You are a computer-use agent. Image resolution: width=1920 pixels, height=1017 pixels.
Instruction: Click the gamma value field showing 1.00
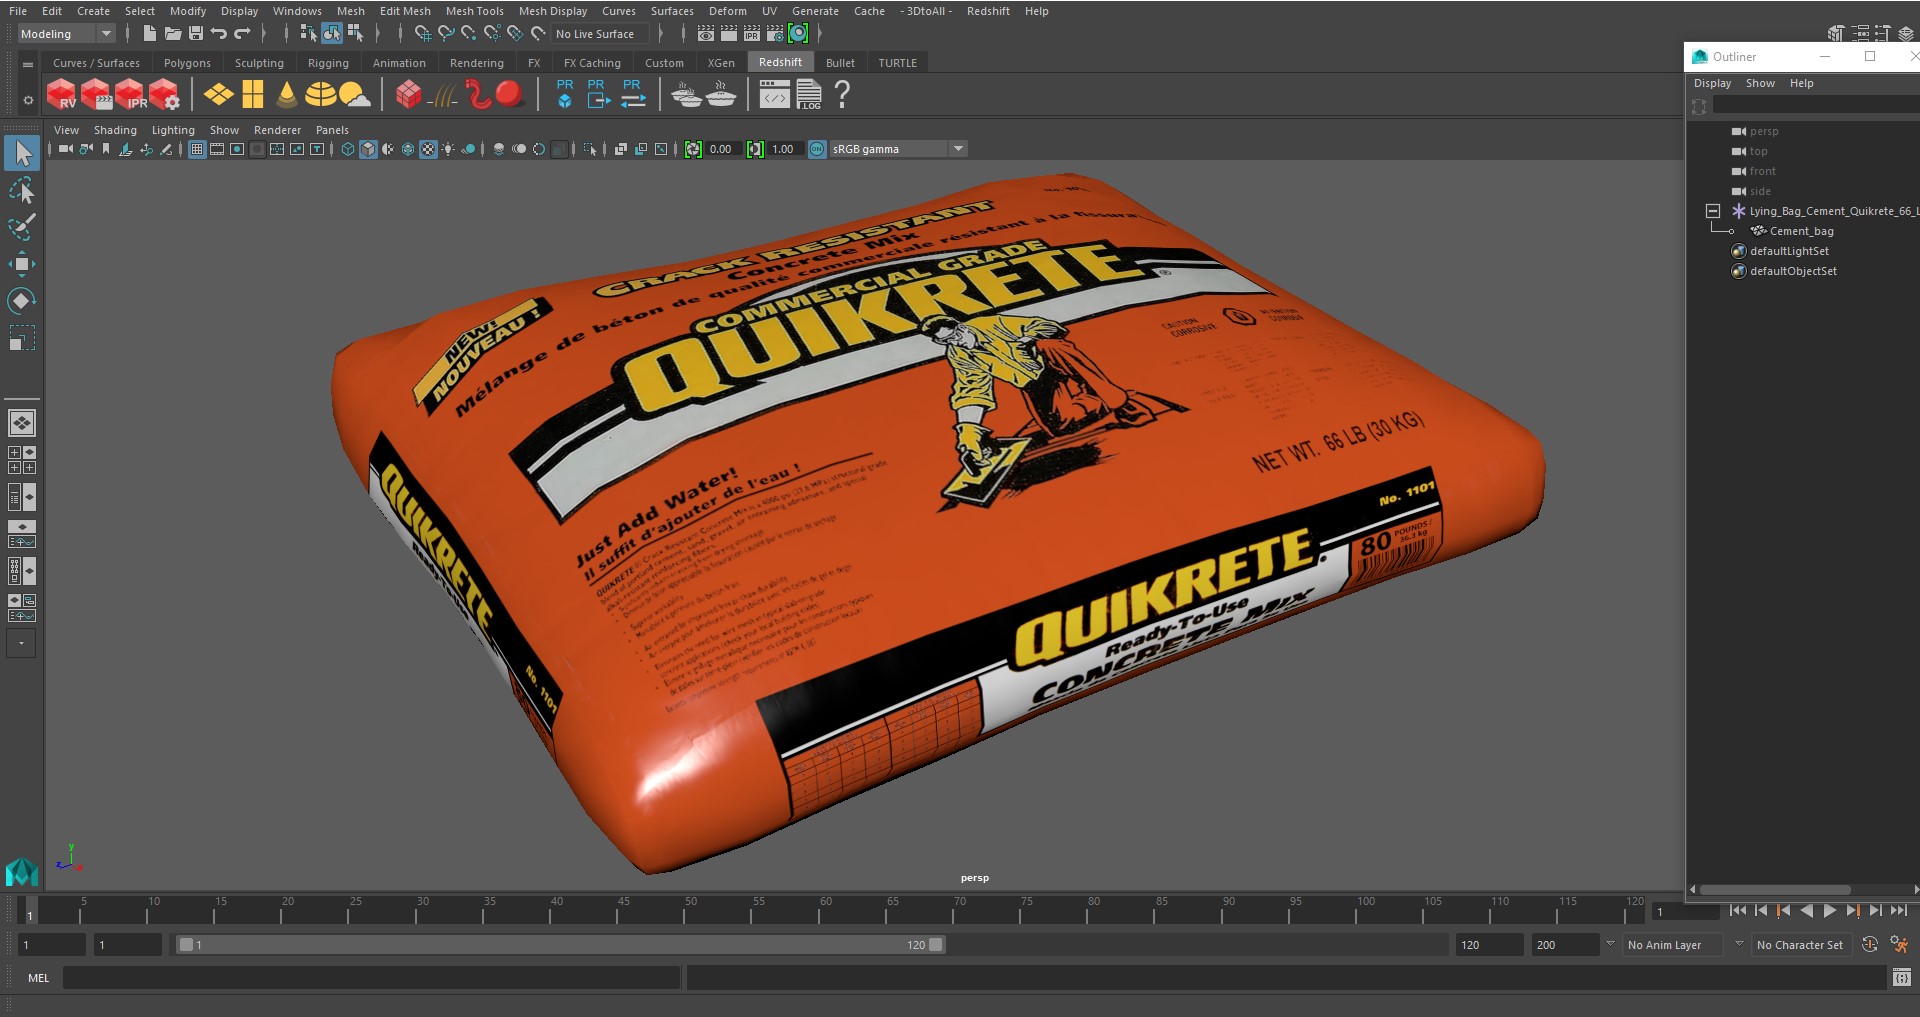pos(783,149)
